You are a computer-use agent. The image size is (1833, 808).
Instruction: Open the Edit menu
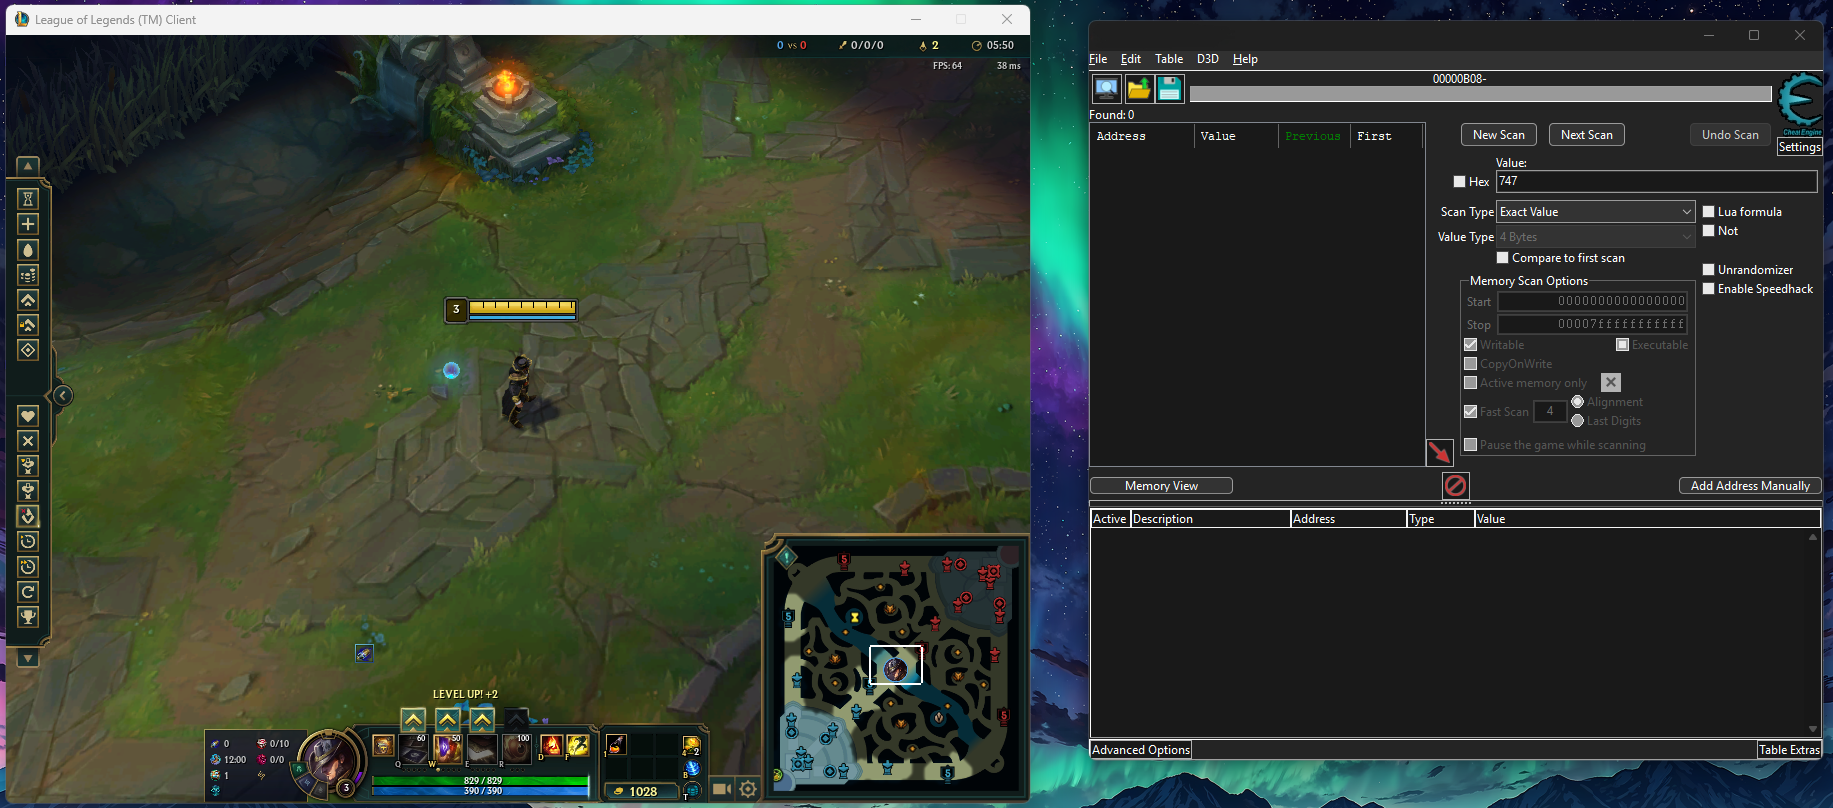(1131, 59)
